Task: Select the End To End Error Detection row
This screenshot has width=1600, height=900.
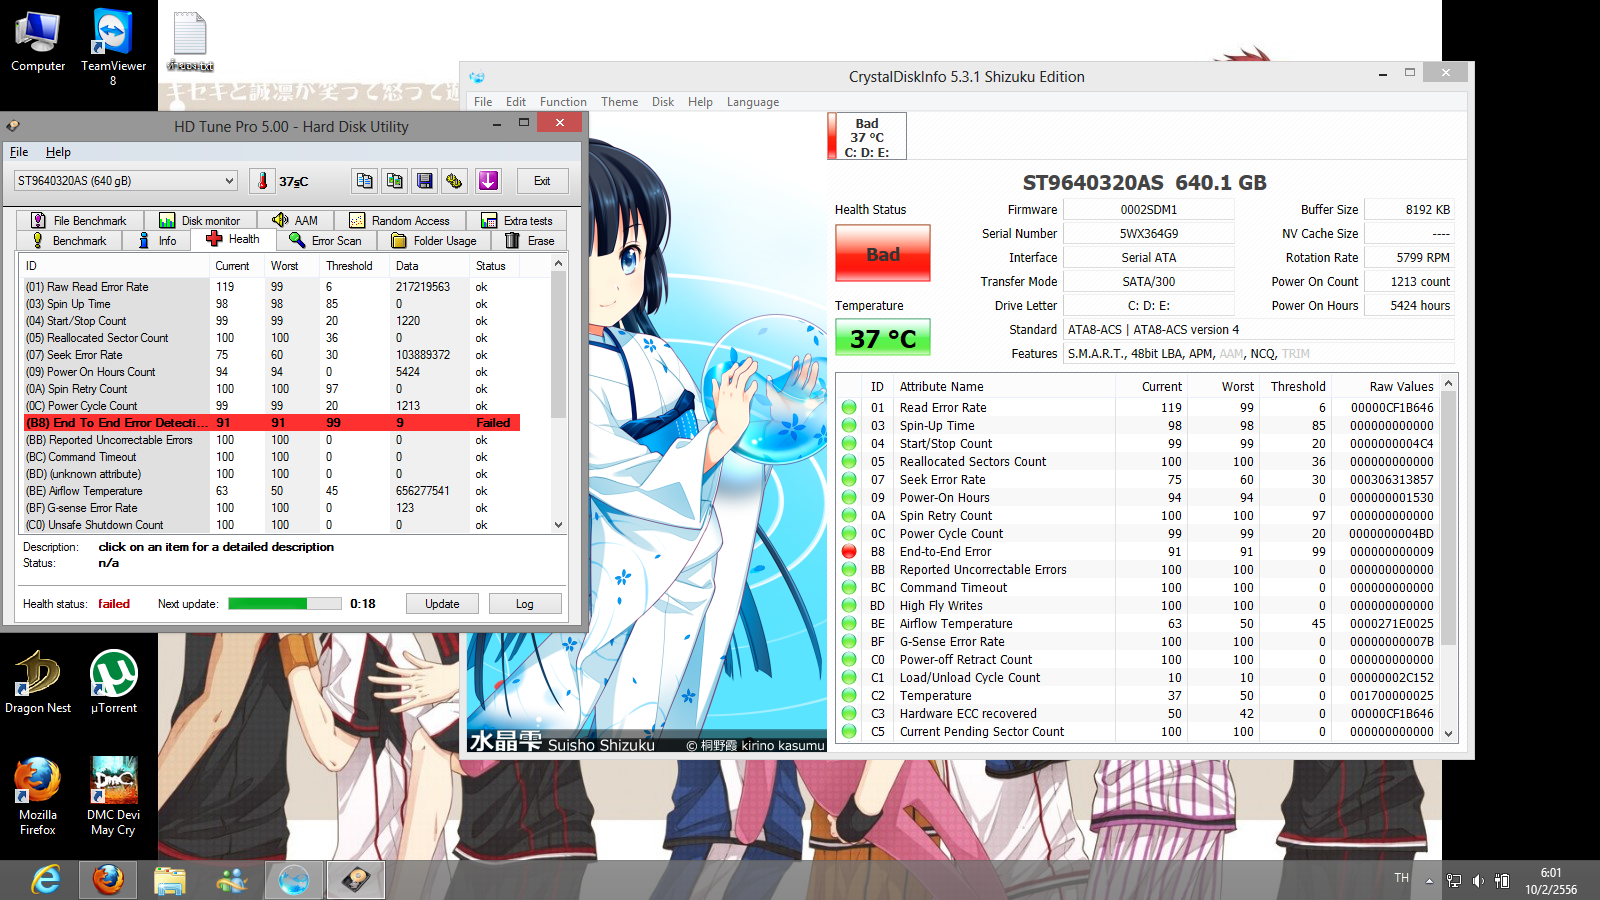Action: pos(272,423)
